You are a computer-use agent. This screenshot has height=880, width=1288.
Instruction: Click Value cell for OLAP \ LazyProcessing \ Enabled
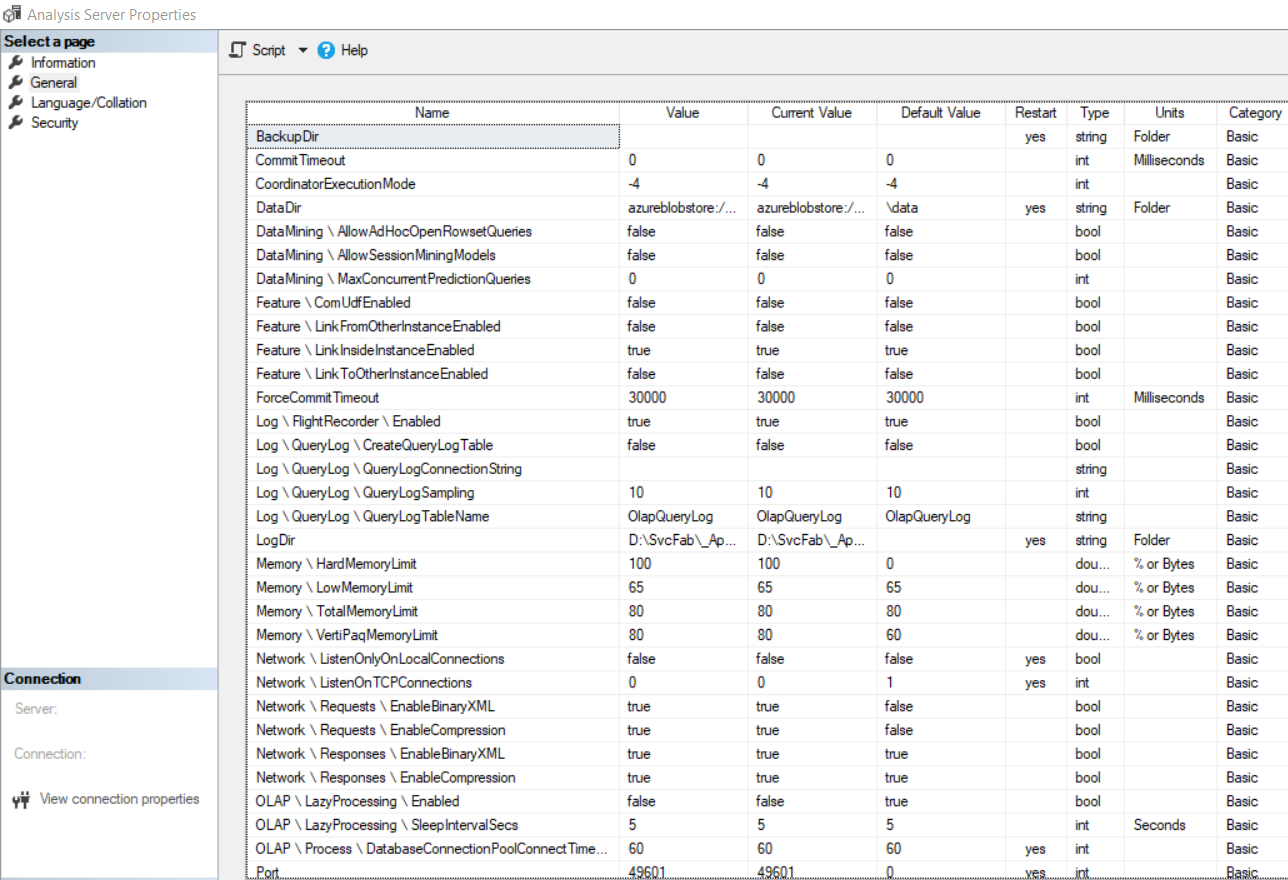pos(682,801)
